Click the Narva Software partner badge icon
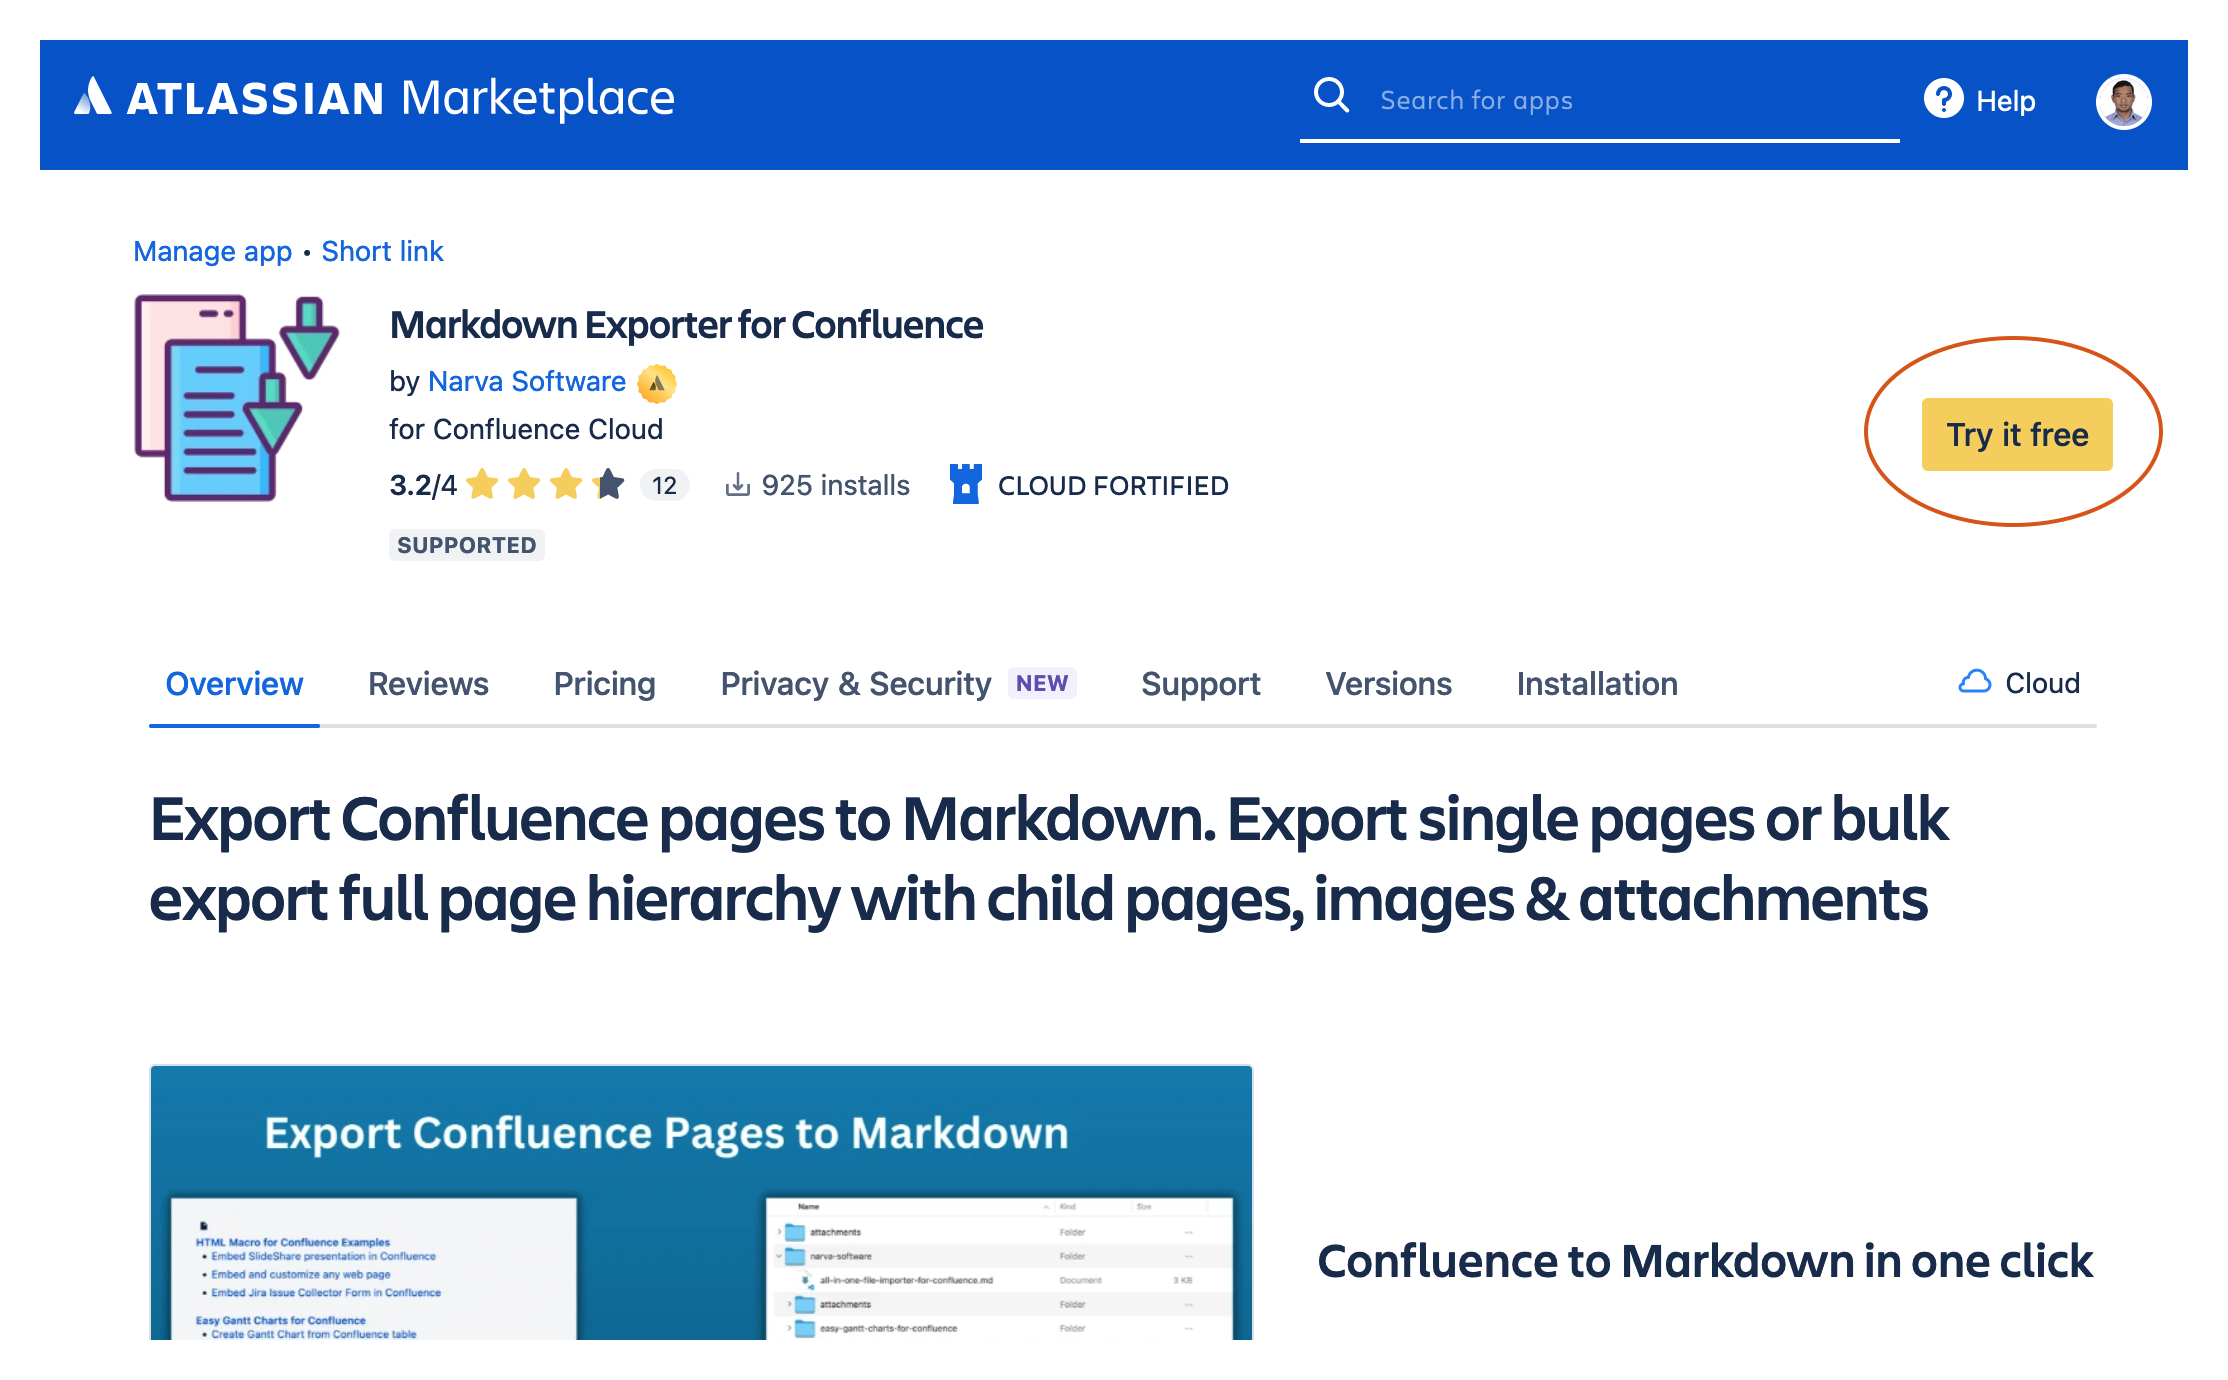The width and height of the screenshot is (2228, 1380). 657,383
